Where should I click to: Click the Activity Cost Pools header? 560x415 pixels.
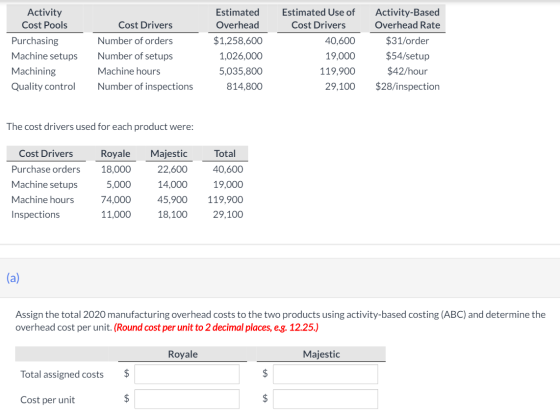pos(44,19)
